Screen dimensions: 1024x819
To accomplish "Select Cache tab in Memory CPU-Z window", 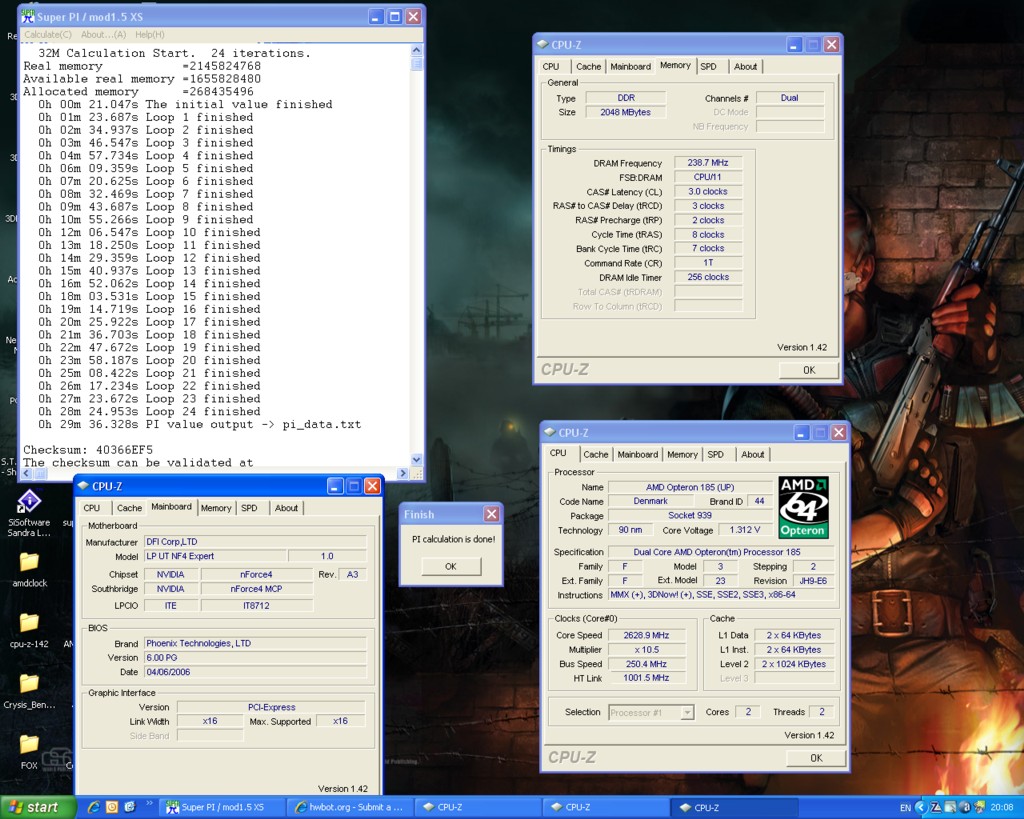I will pos(588,67).
